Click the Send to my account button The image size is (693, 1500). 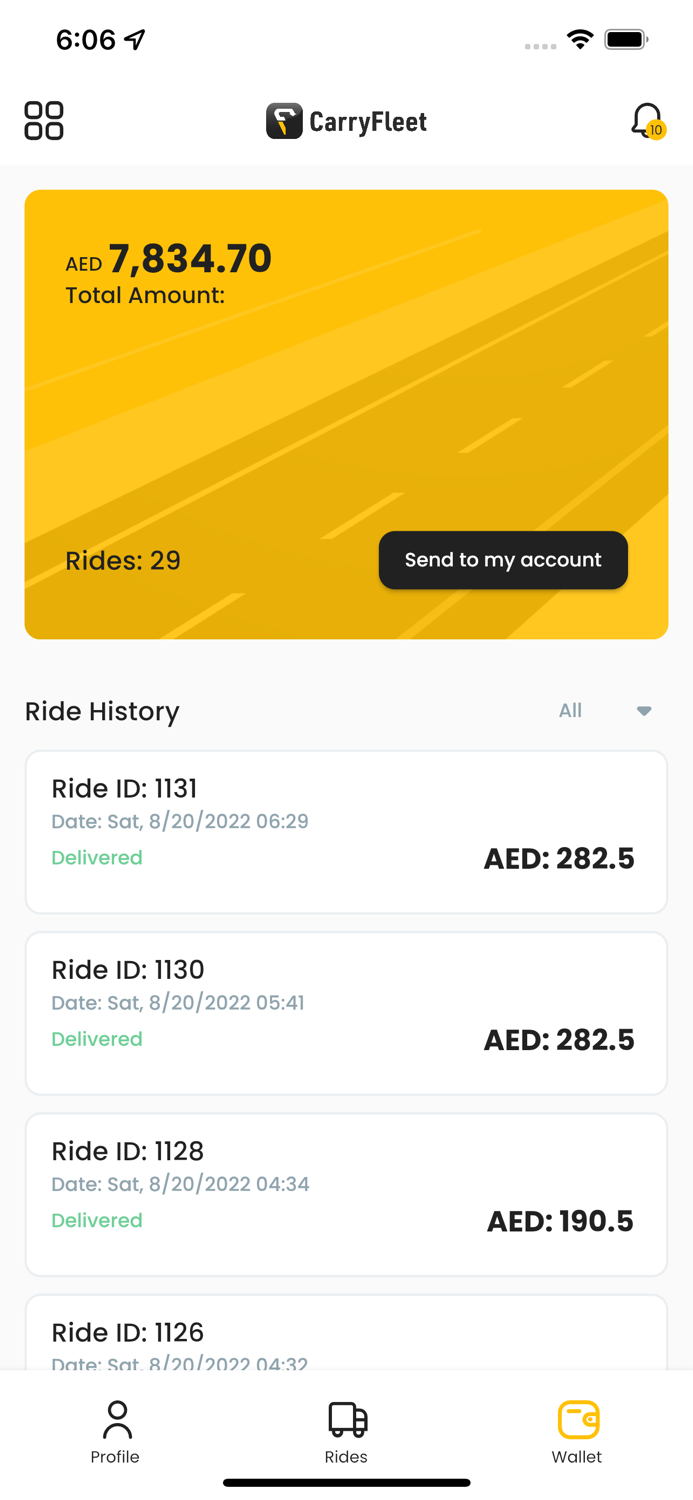pyautogui.click(x=503, y=560)
